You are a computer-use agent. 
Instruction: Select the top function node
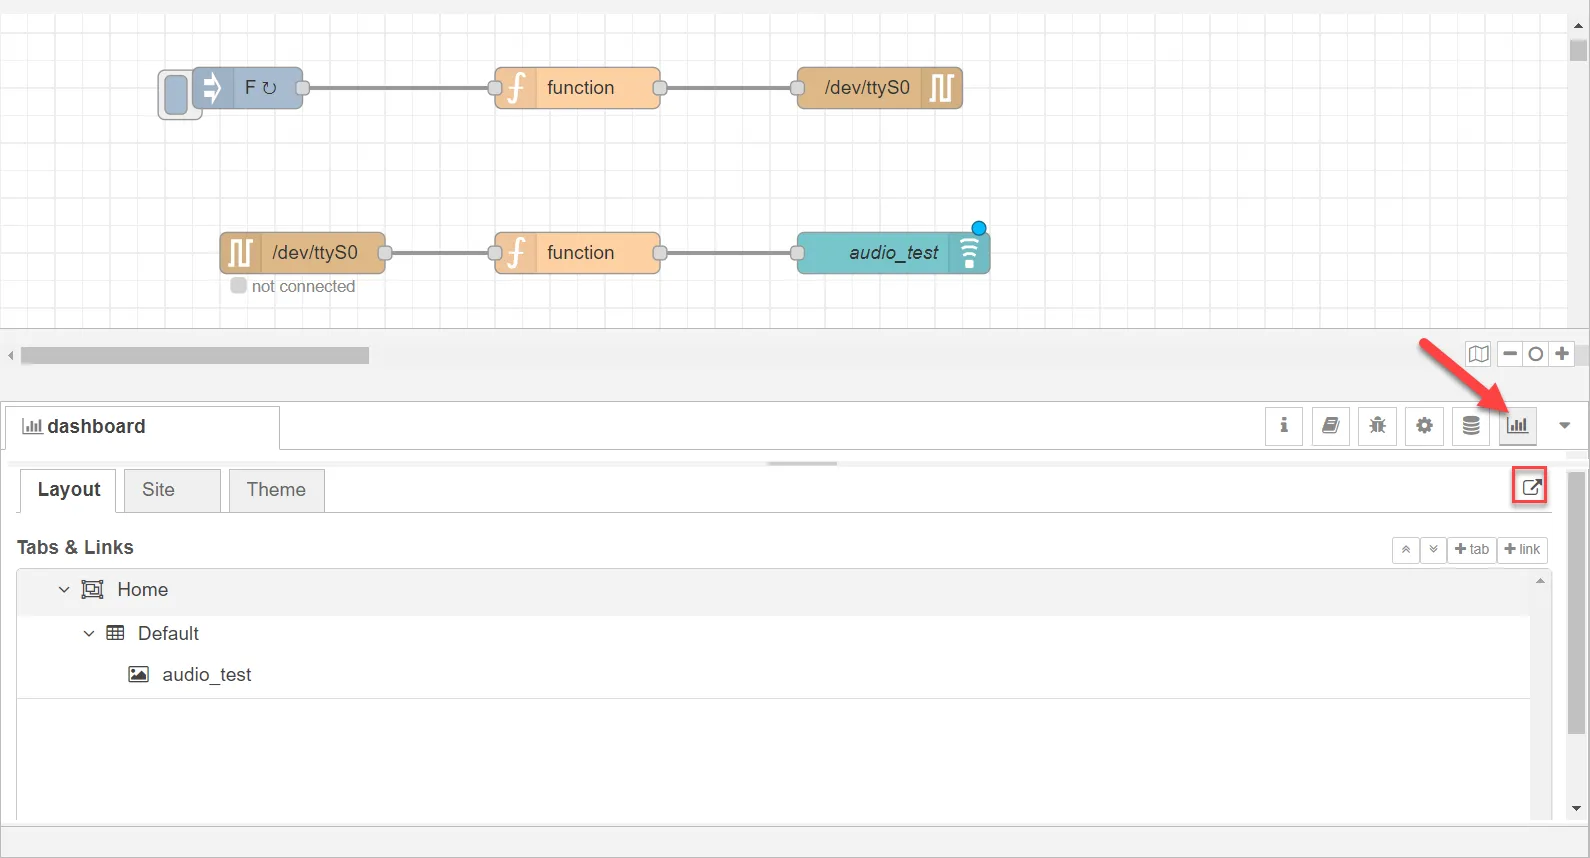click(577, 88)
